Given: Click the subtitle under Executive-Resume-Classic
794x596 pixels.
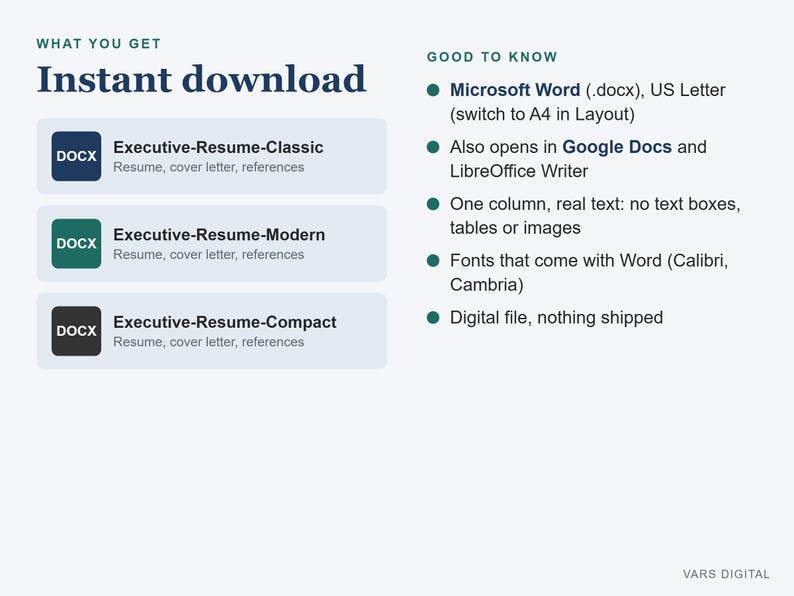Looking at the screenshot, I should click(x=209, y=167).
